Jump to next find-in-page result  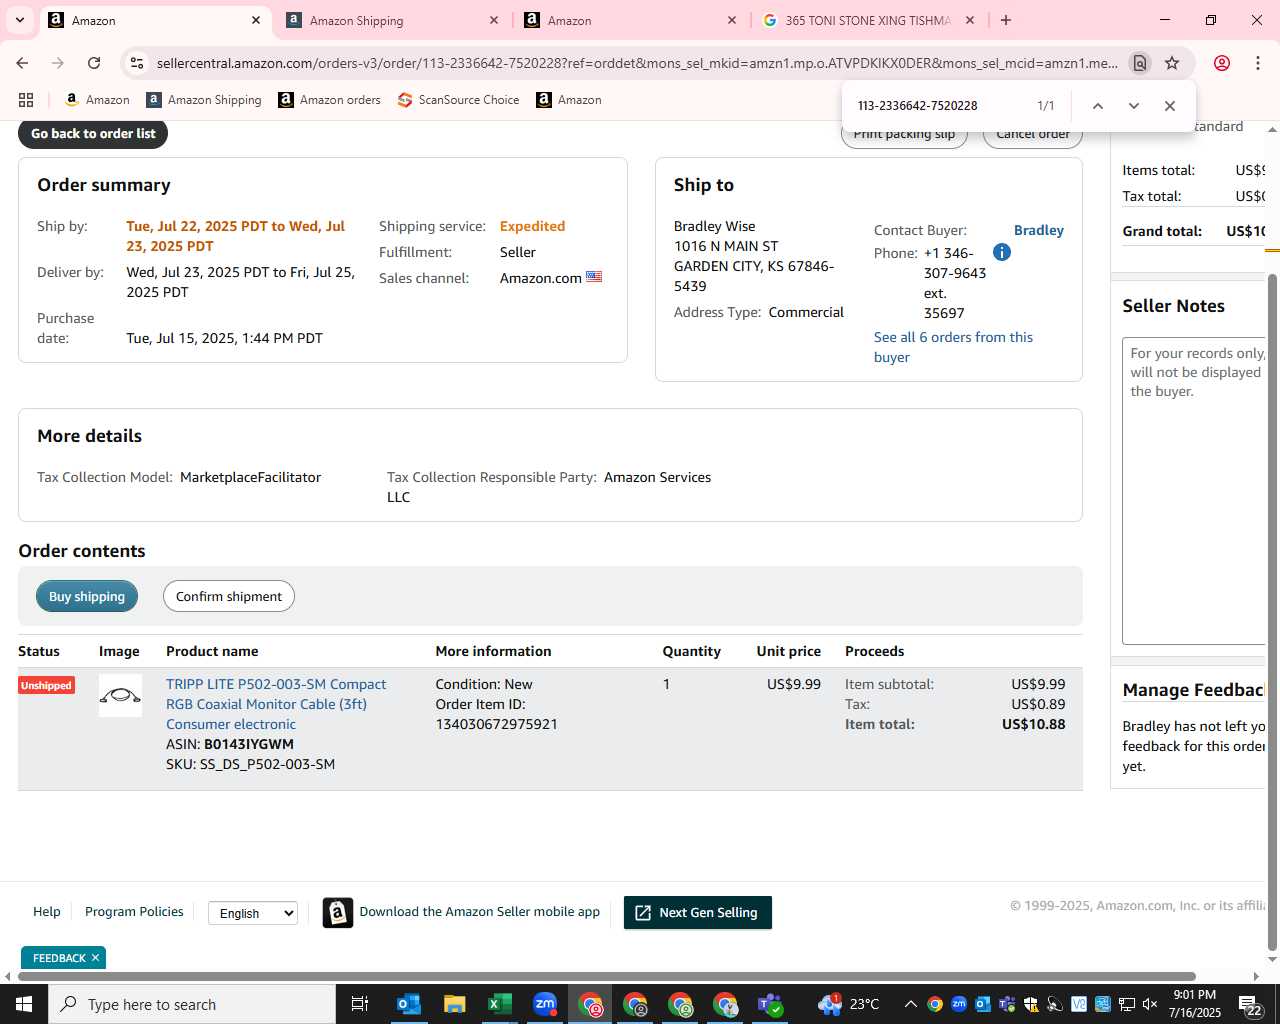tap(1133, 106)
